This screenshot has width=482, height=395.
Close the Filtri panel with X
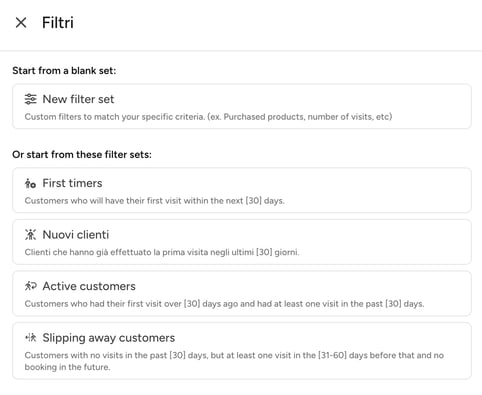click(x=21, y=23)
